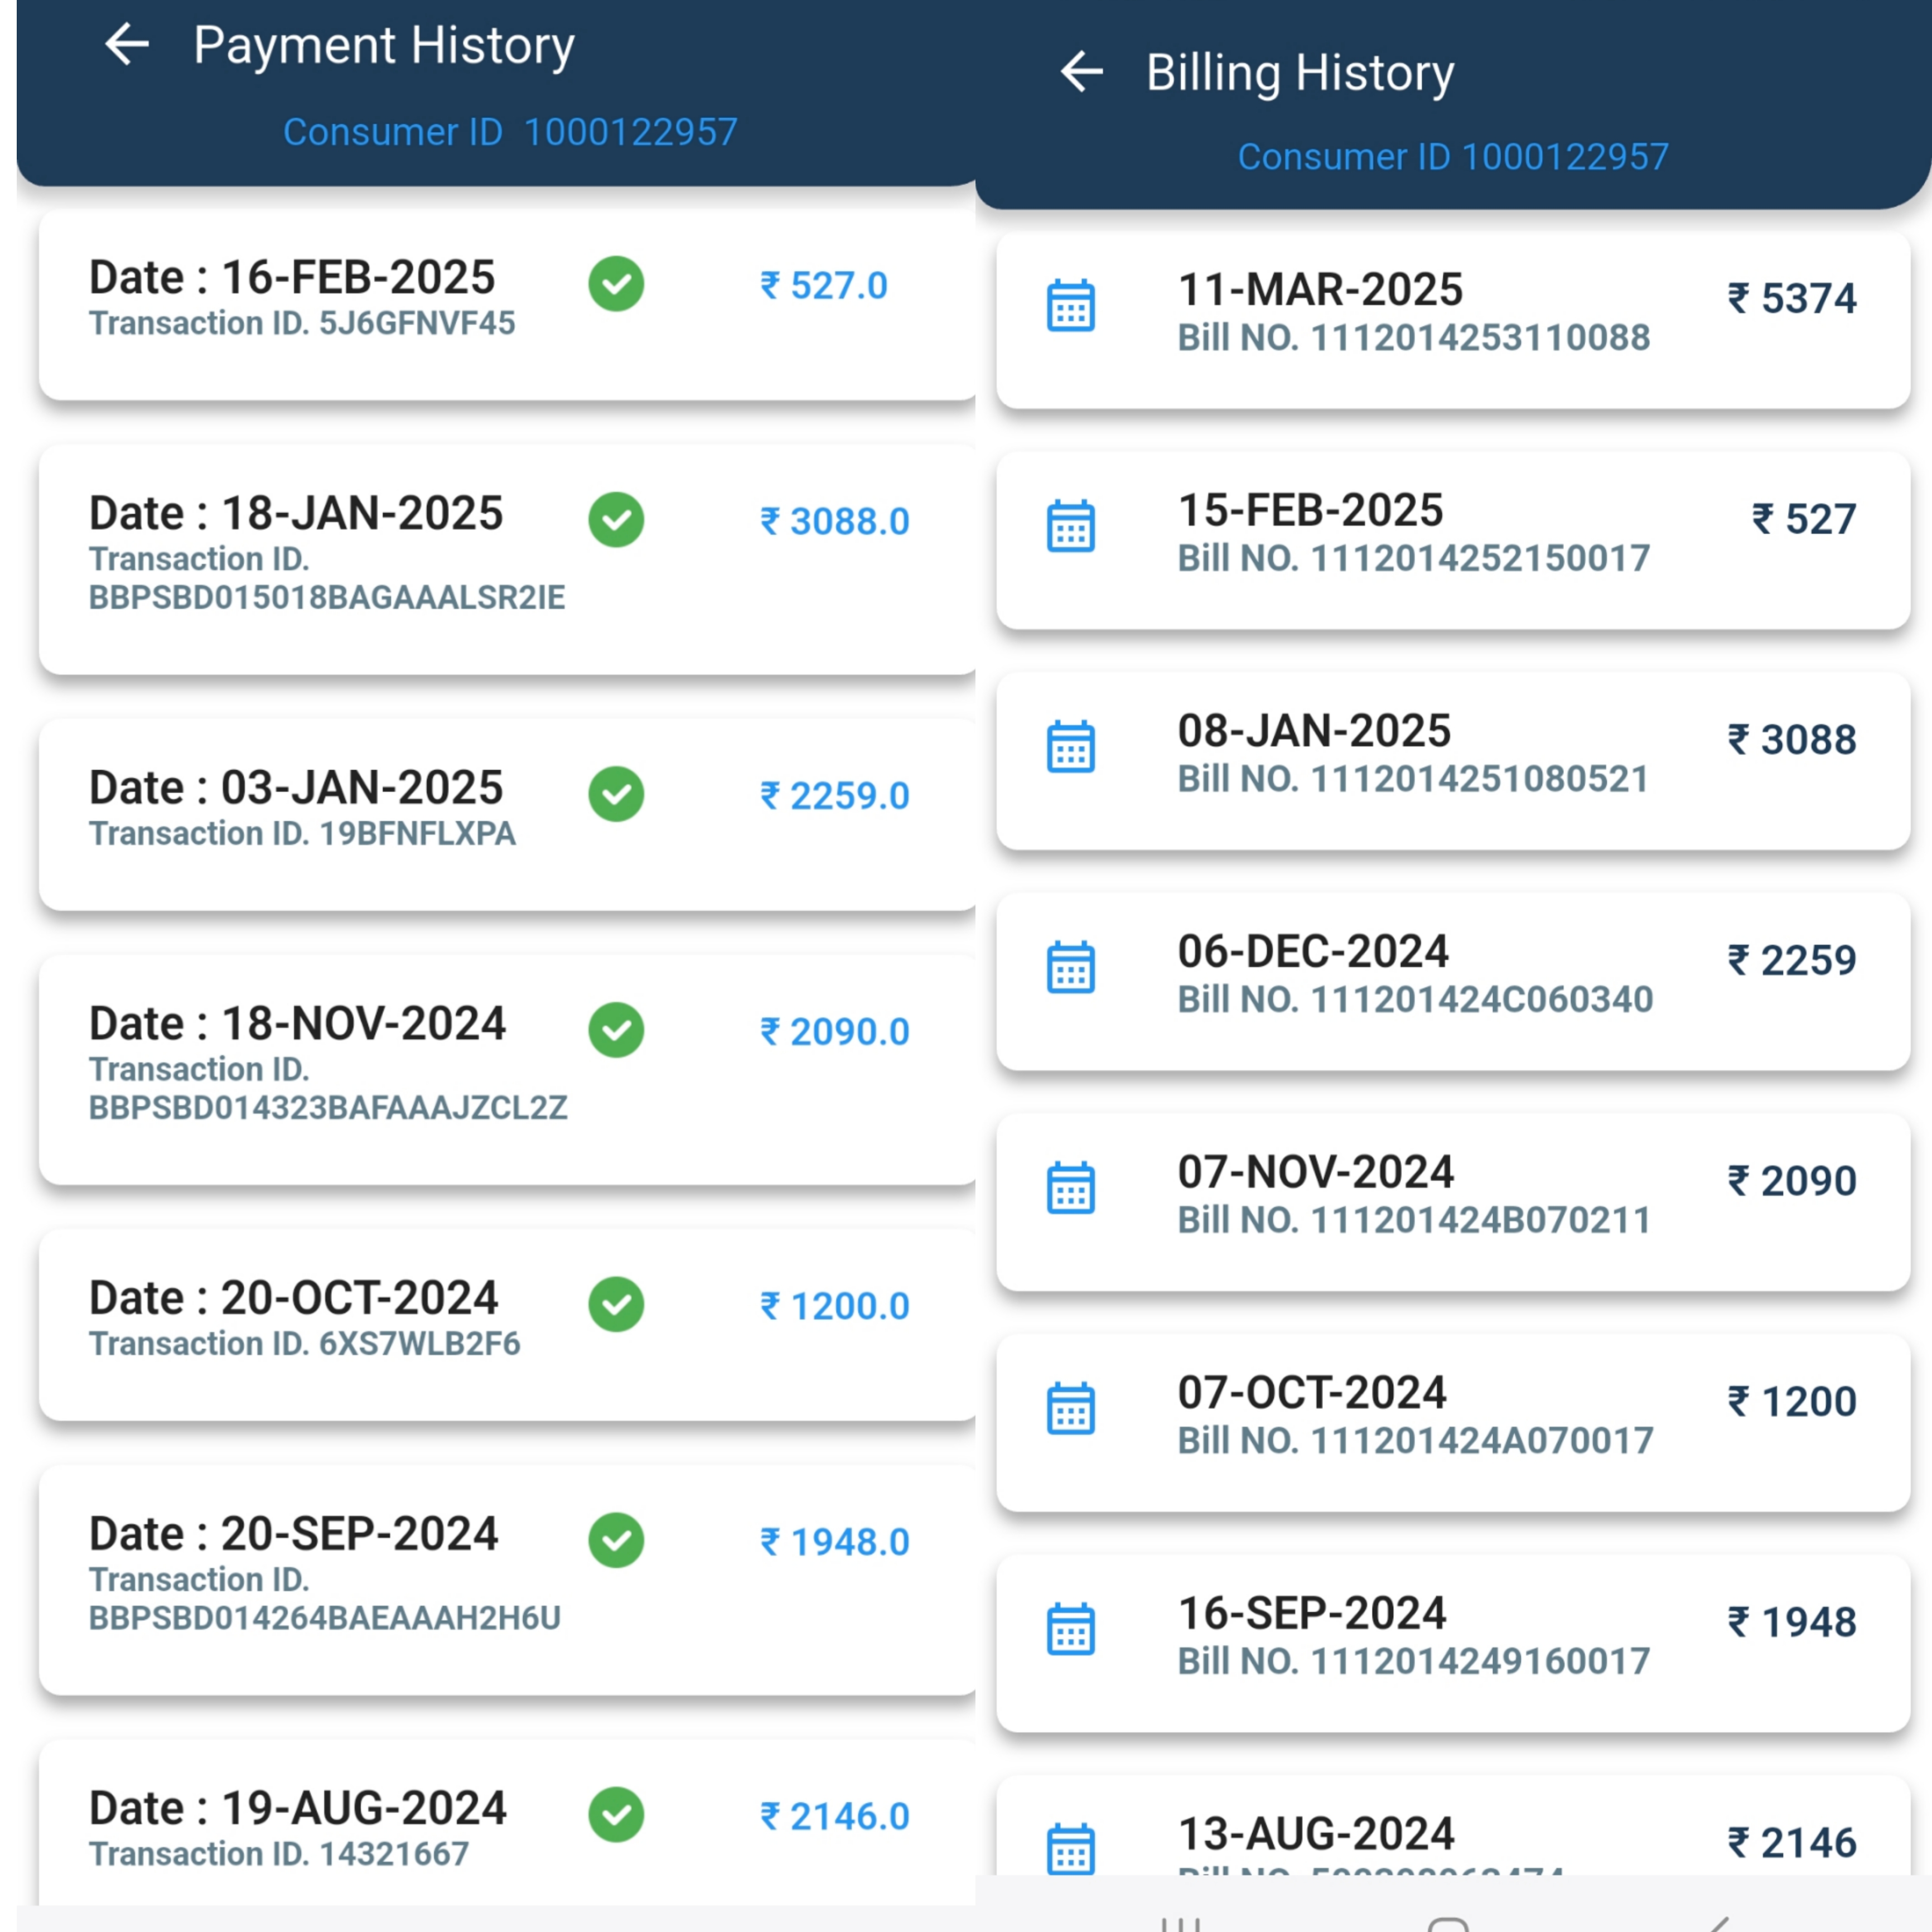The height and width of the screenshot is (1932, 1932).
Task: Select the ₹5374 bill amount
Action: (1792, 298)
